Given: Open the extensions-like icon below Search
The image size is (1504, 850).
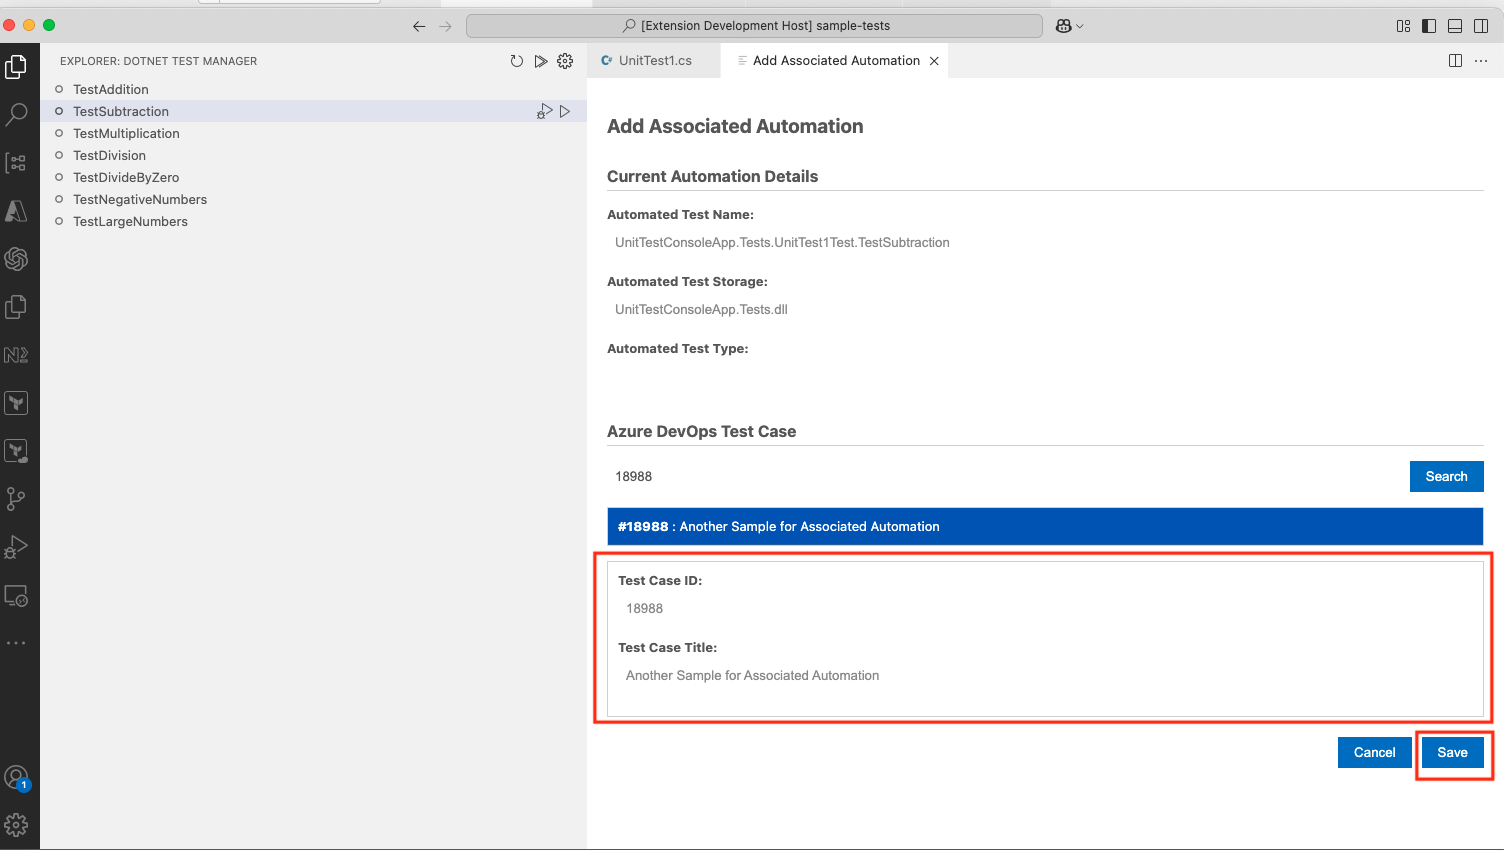Looking at the screenshot, I should 16,163.
